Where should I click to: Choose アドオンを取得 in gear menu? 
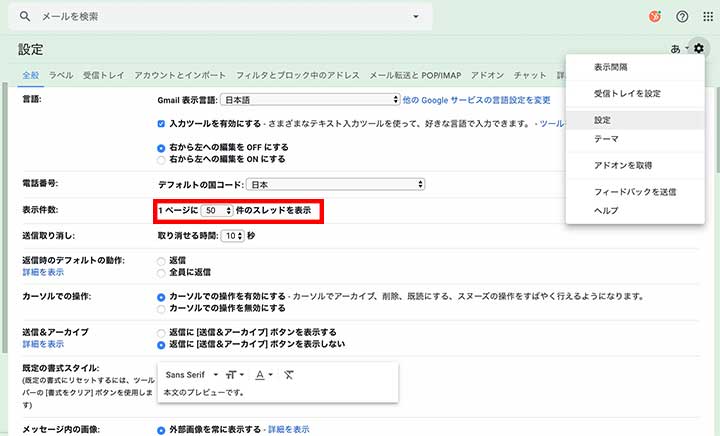[635, 165]
